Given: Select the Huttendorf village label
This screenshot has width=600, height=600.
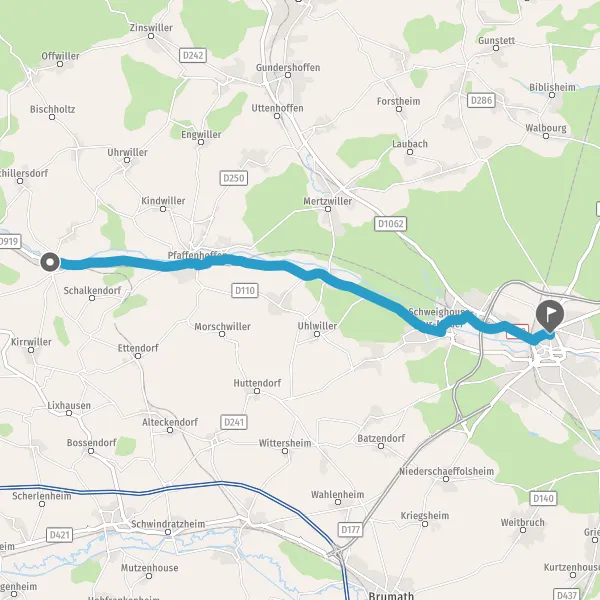Looking at the screenshot, I should click(257, 383).
